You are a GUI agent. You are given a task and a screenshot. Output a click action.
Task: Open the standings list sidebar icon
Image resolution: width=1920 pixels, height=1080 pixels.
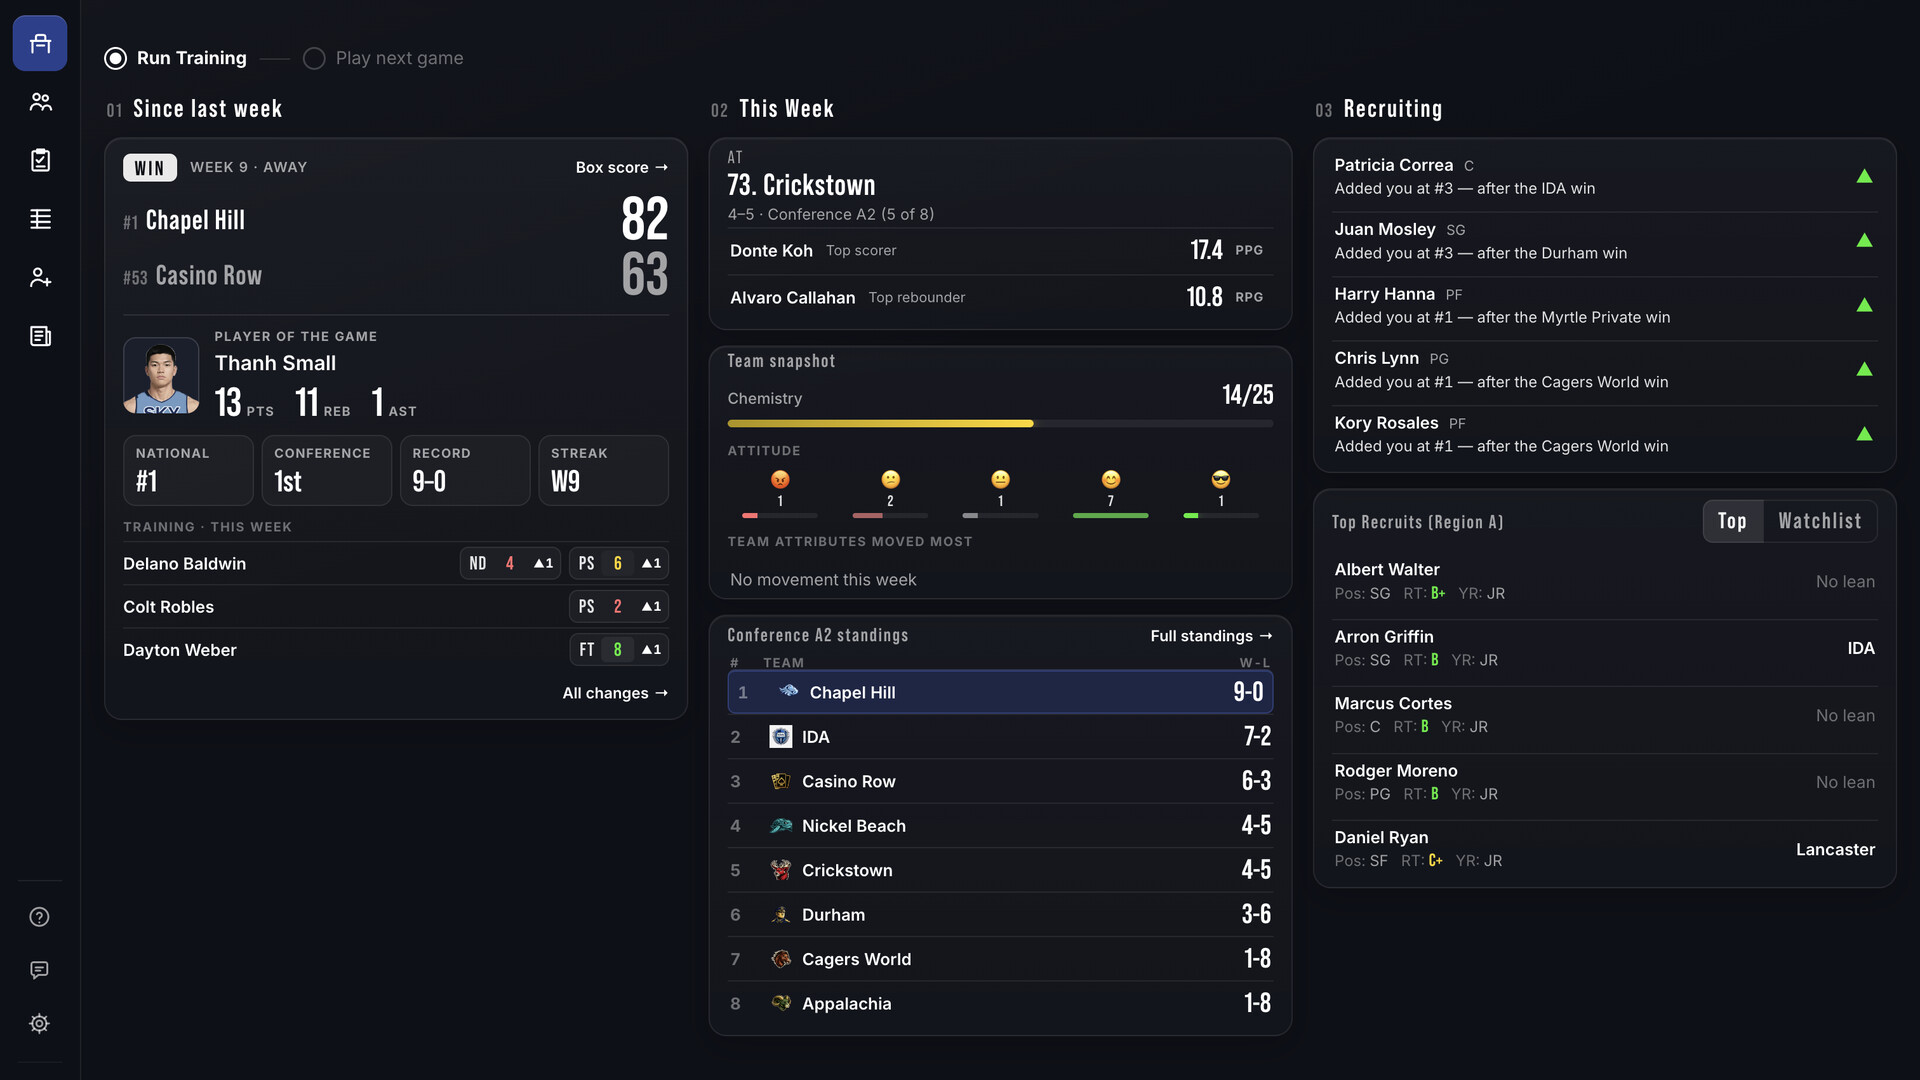point(40,219)
